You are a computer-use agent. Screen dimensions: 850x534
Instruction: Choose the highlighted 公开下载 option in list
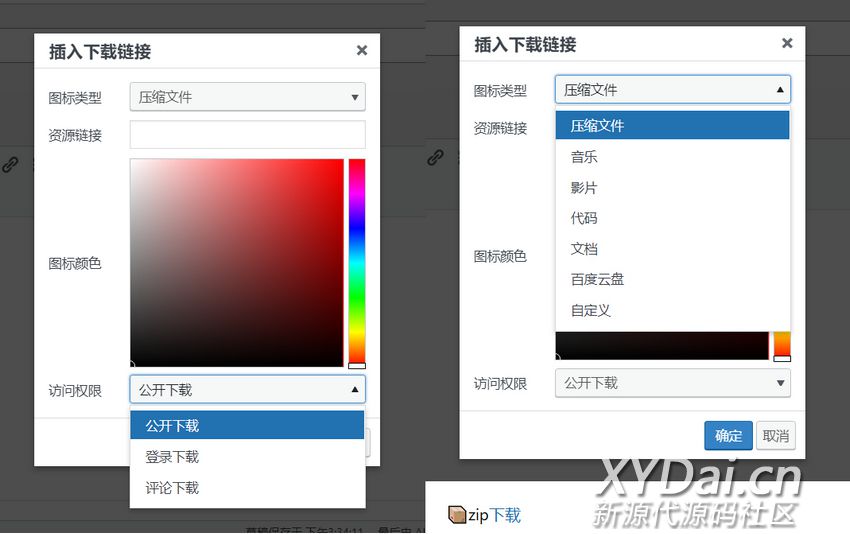pyautogui.click(x=172, y=426)
